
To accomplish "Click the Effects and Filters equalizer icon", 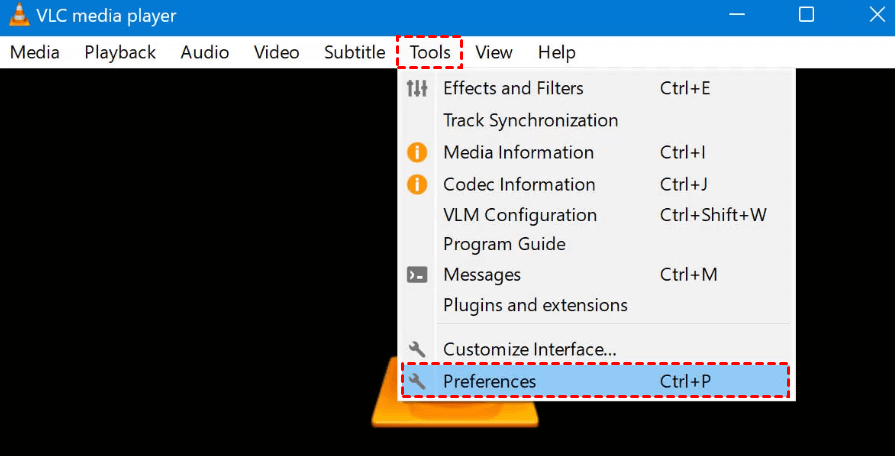I will pos(417,88).
